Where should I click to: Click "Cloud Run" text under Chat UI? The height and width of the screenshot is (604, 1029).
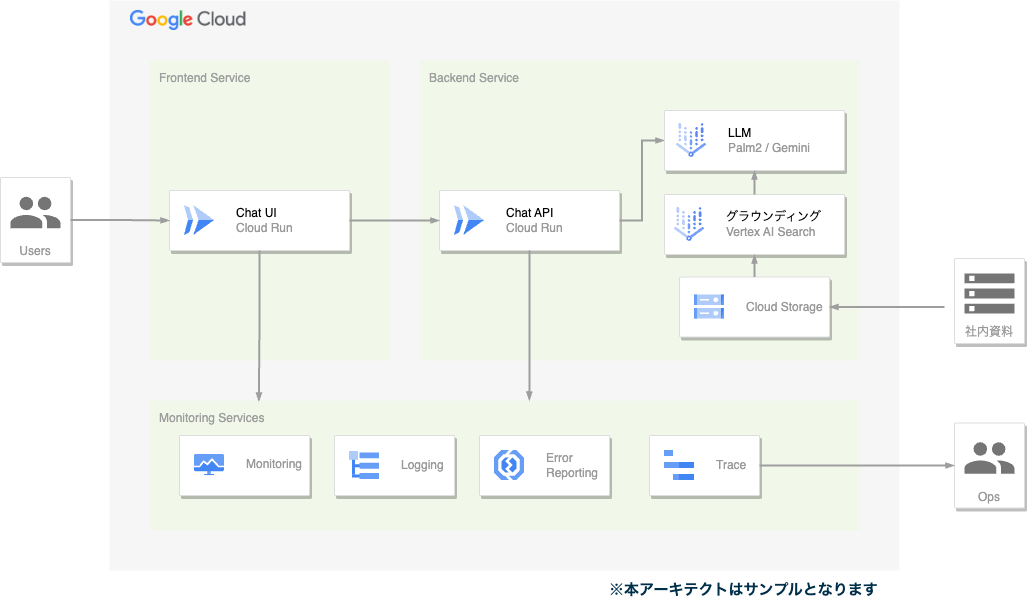[x=264, y=228]
